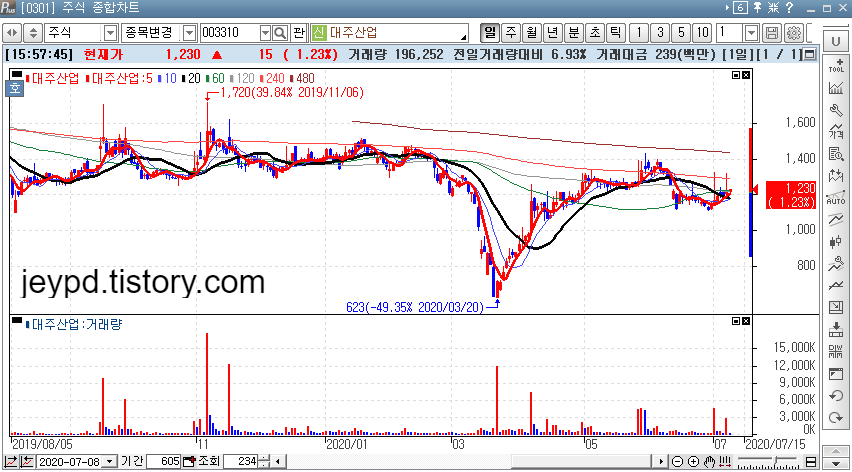
Task: Toggle the 월 monthly period button
Action: [531, 33]
